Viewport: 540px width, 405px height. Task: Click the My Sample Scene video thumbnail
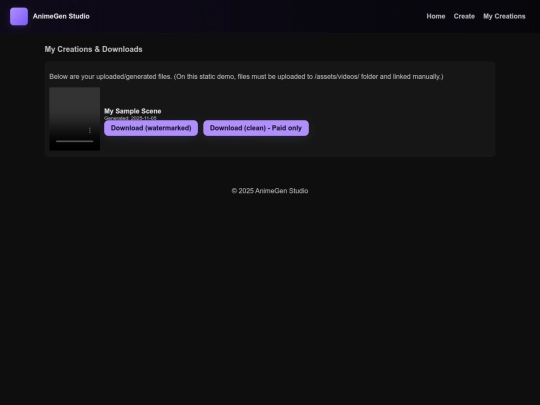point(74,119)
